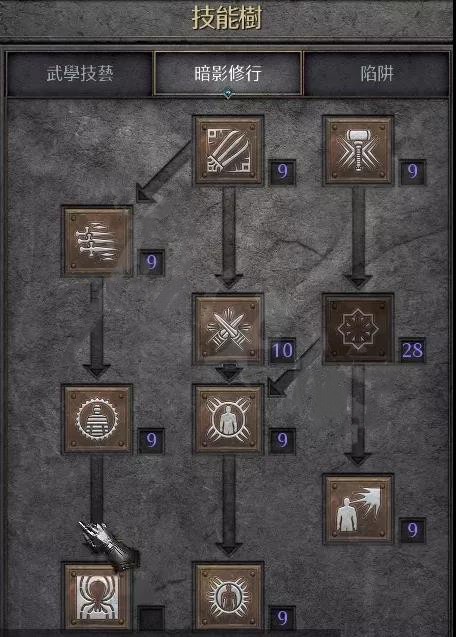This screenshot has width=456, height=637.
Task: Choose the Burst of Speed daggers icon
Action: point(97,241)
